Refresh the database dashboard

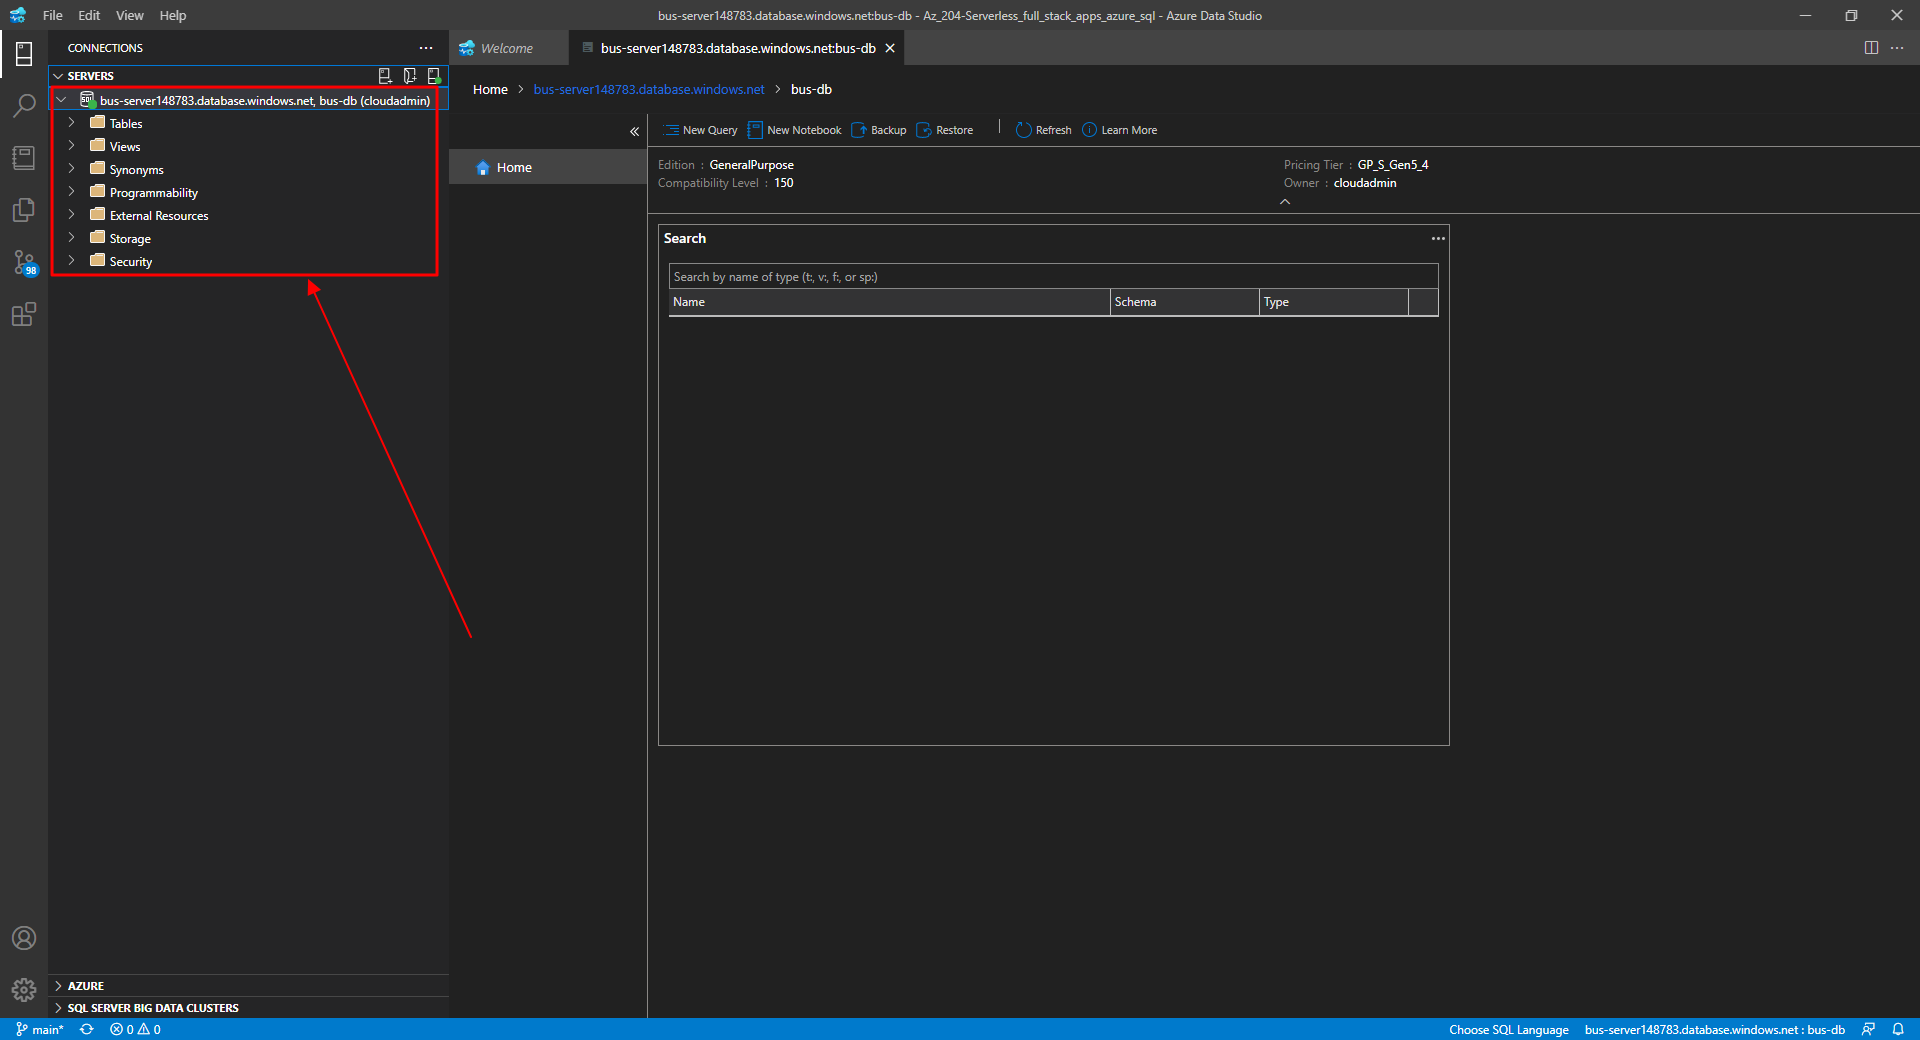(1044, 130)
